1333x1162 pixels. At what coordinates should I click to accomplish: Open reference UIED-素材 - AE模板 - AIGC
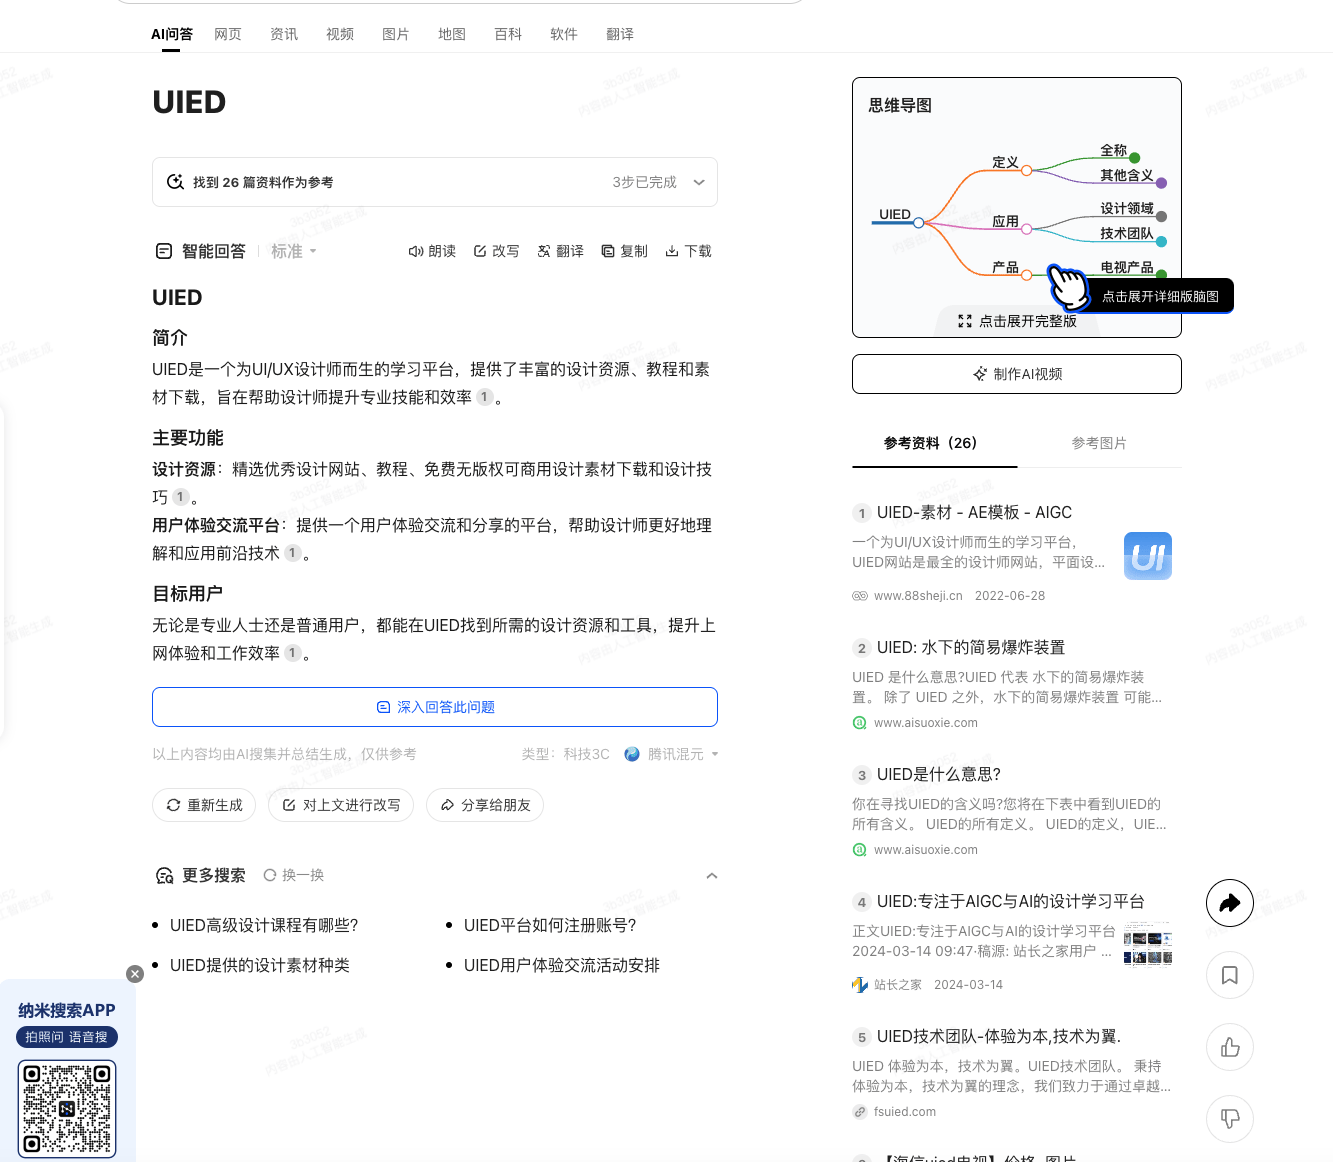pyautogui.click(x=974, y=513)
